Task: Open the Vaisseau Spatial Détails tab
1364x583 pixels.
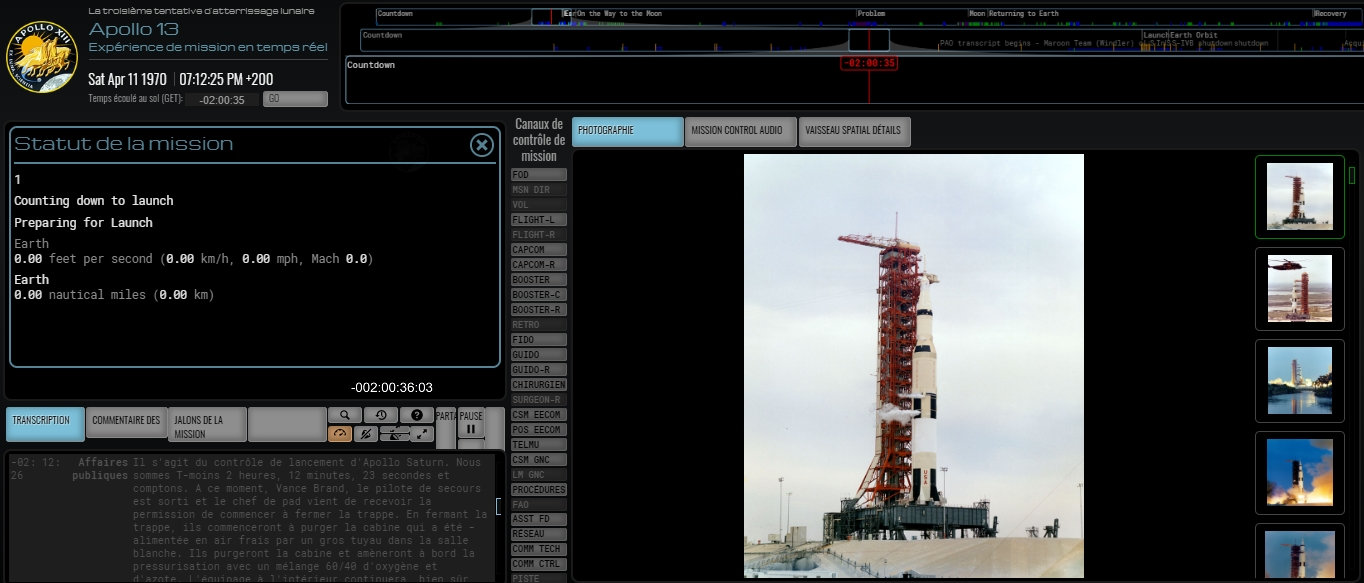Action: 853,131
